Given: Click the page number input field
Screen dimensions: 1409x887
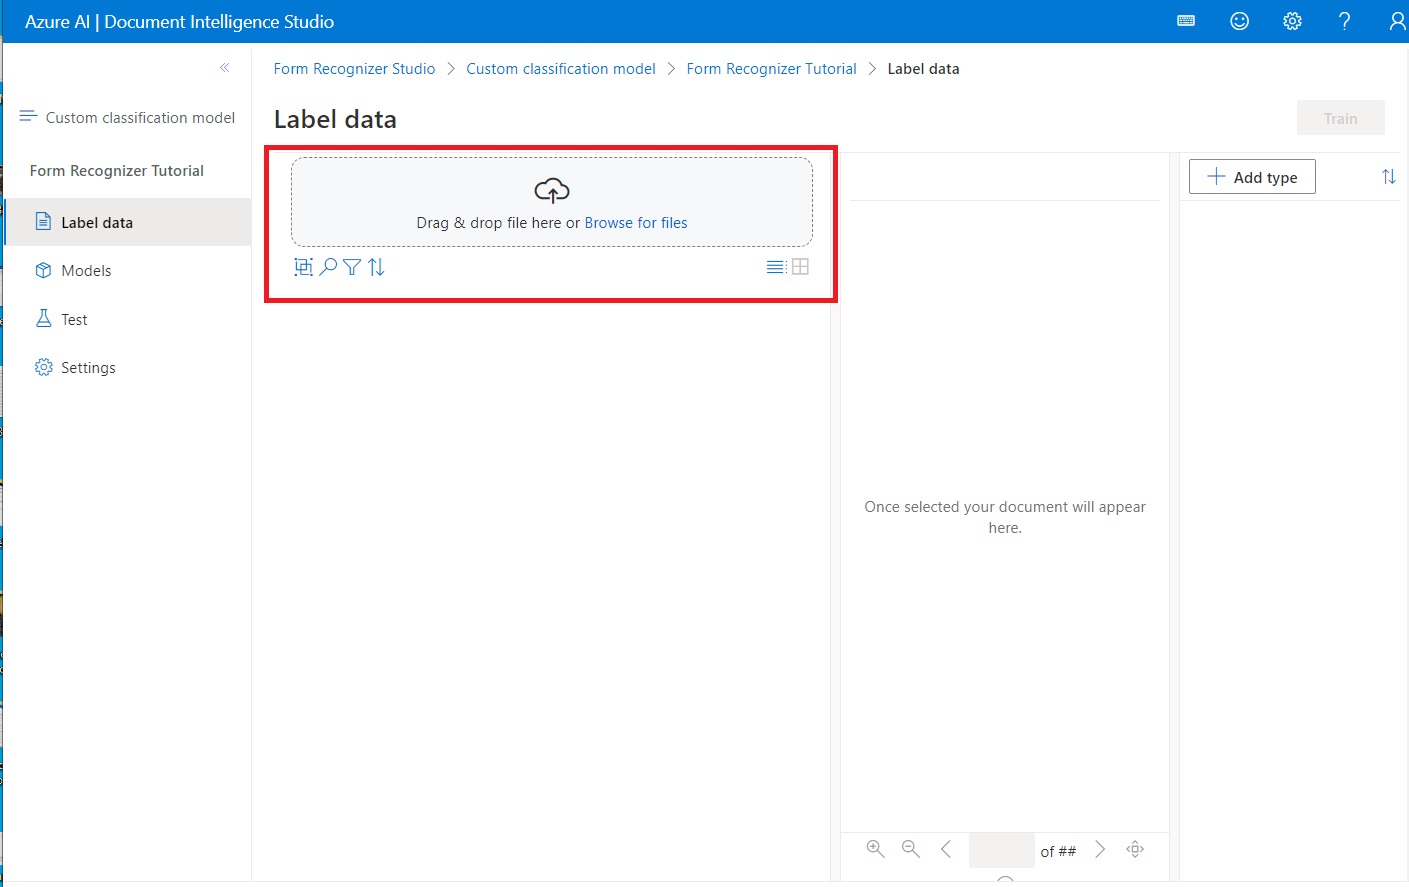Looking at the screenshot, I should click(1001, 849).
